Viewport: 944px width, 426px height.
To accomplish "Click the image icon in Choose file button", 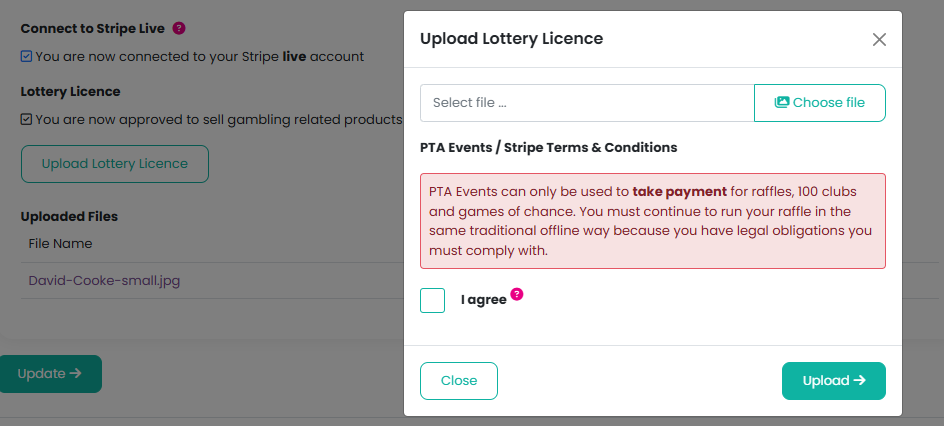I will (x=782, y=102).
